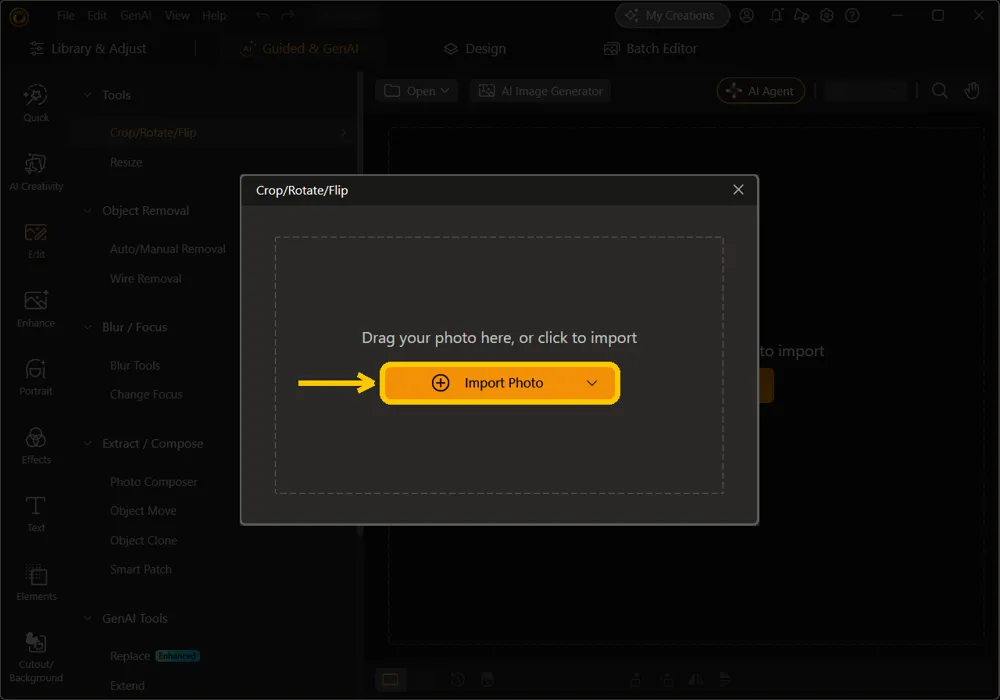Select Photo Composer

(154, 482)
